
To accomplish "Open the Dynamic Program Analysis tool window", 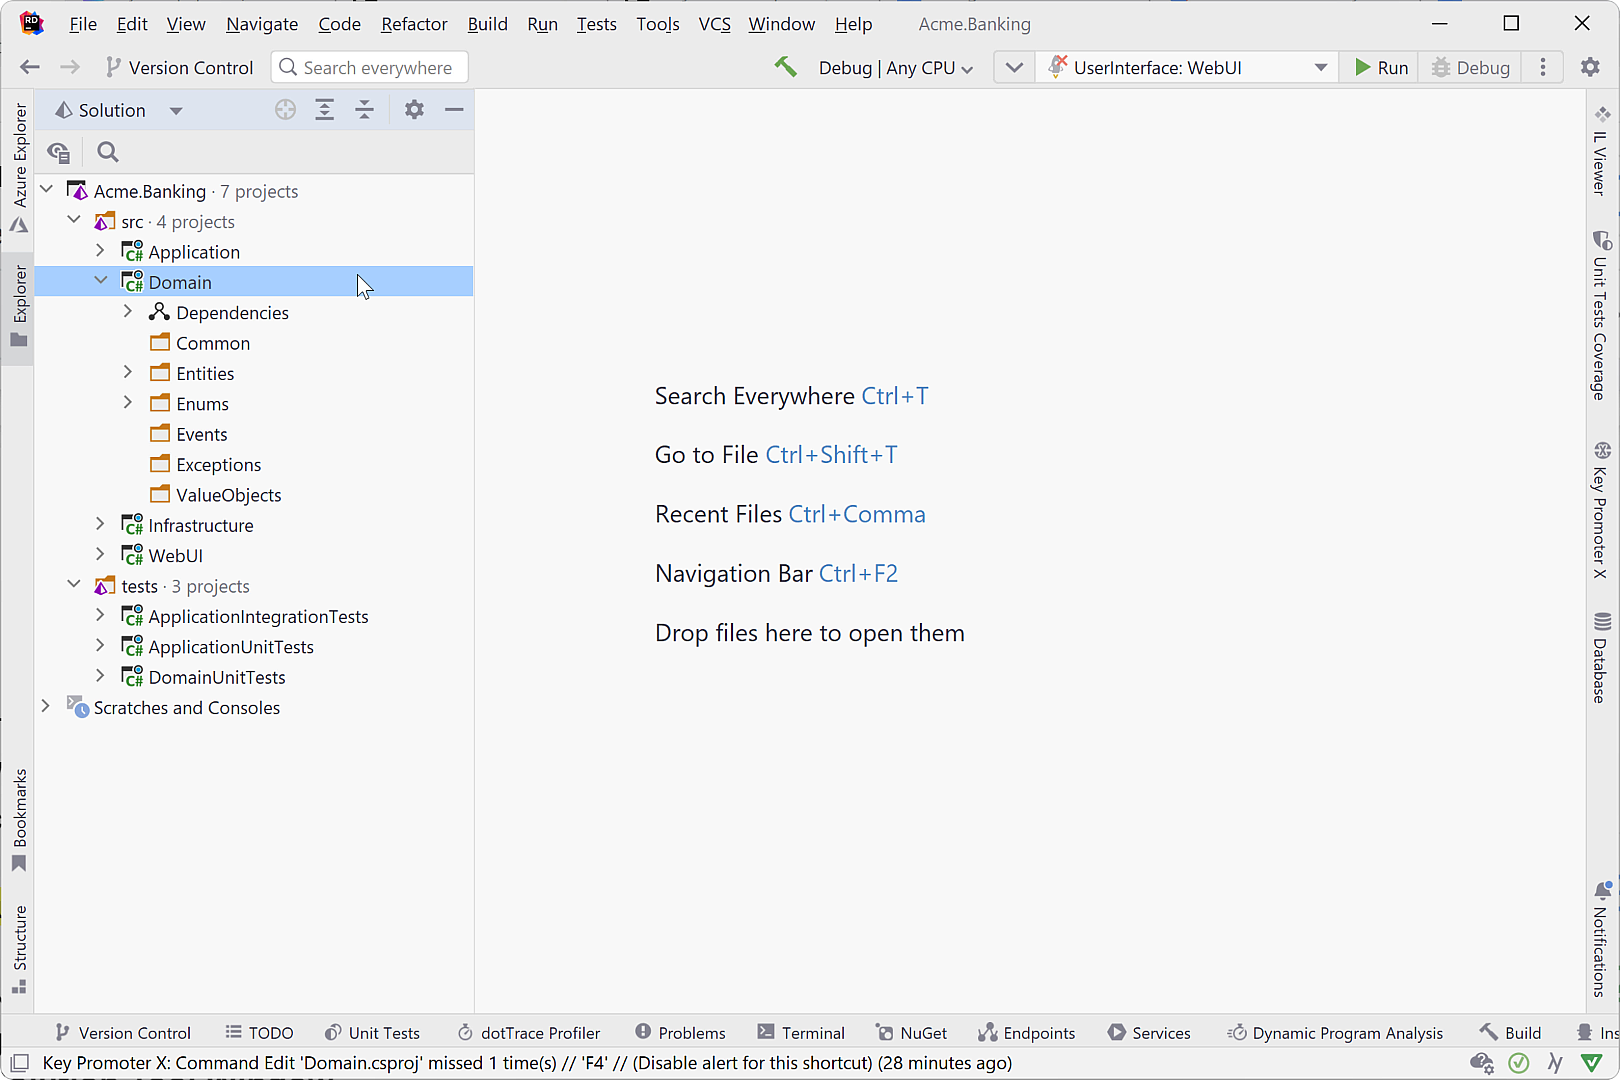I will pyautogui.click(x=1335, y=1033).
